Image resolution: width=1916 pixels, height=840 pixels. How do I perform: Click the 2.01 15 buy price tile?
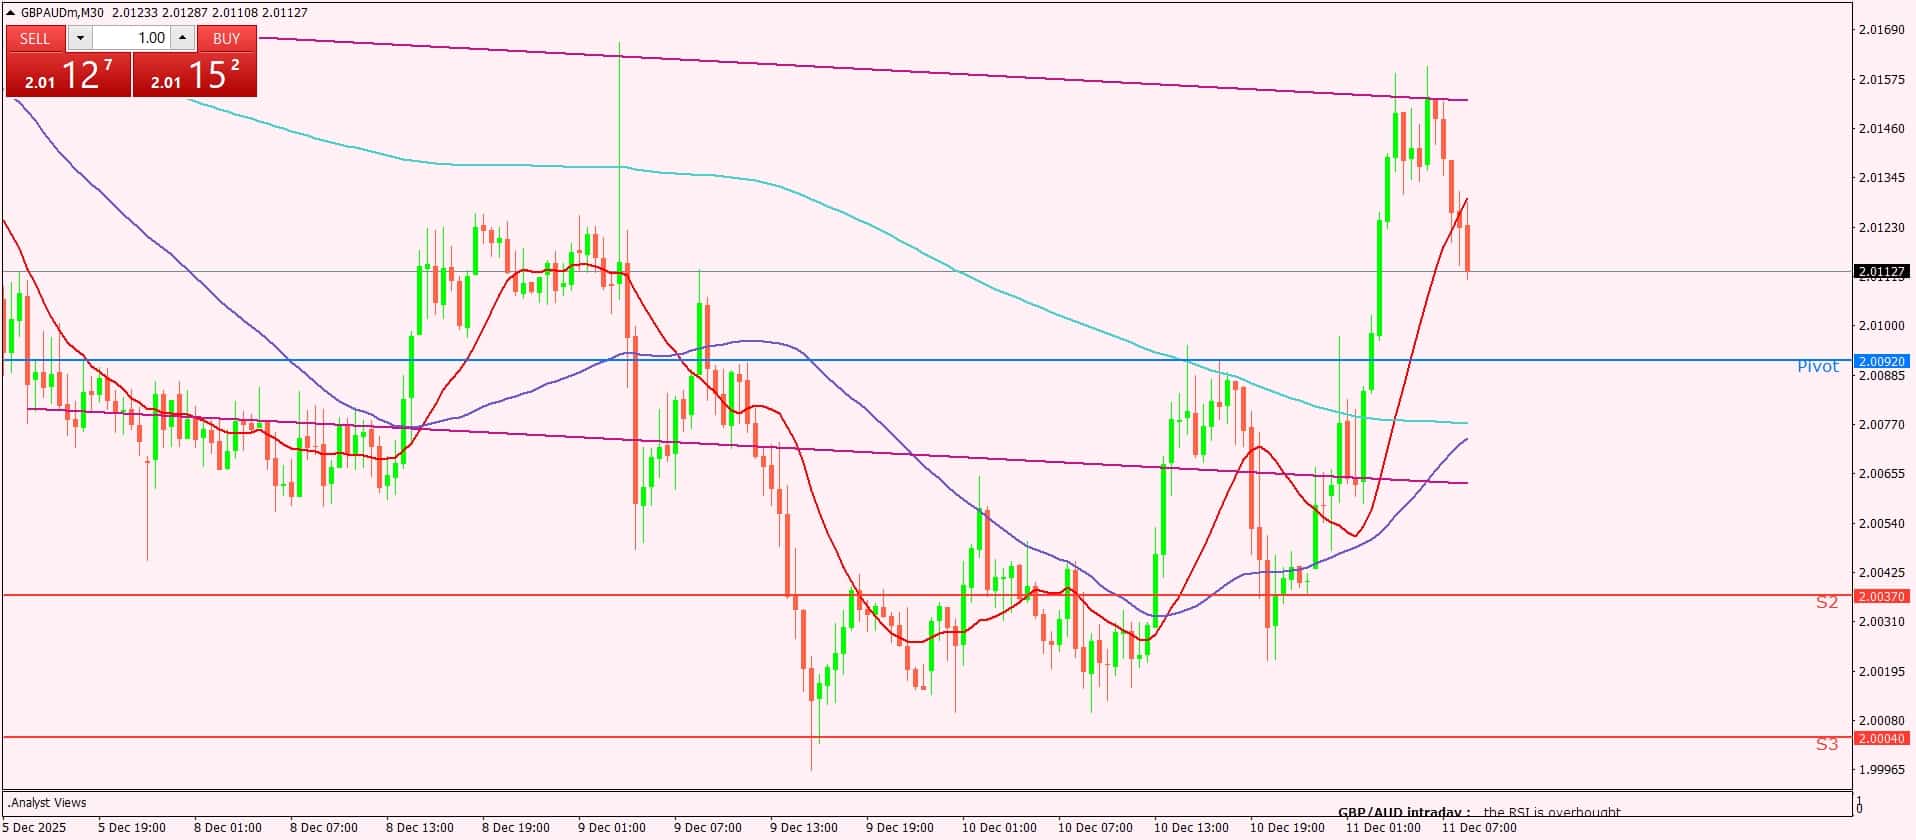point(195,75)
